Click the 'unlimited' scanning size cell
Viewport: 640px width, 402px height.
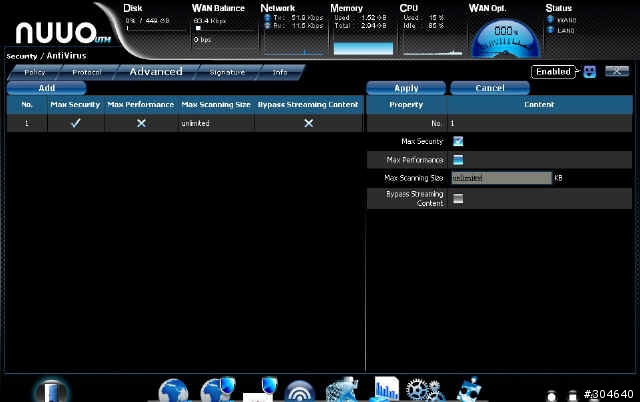click(216, 123)
